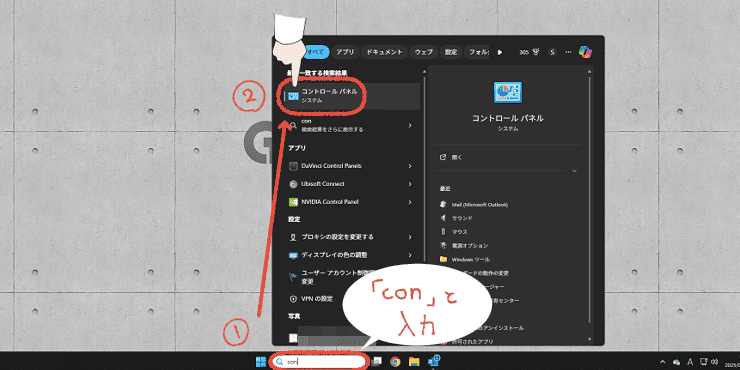Open Outlook from the taskbar
Screen dimensions: 740x370
pyautogui.click(x=434, y=361)
